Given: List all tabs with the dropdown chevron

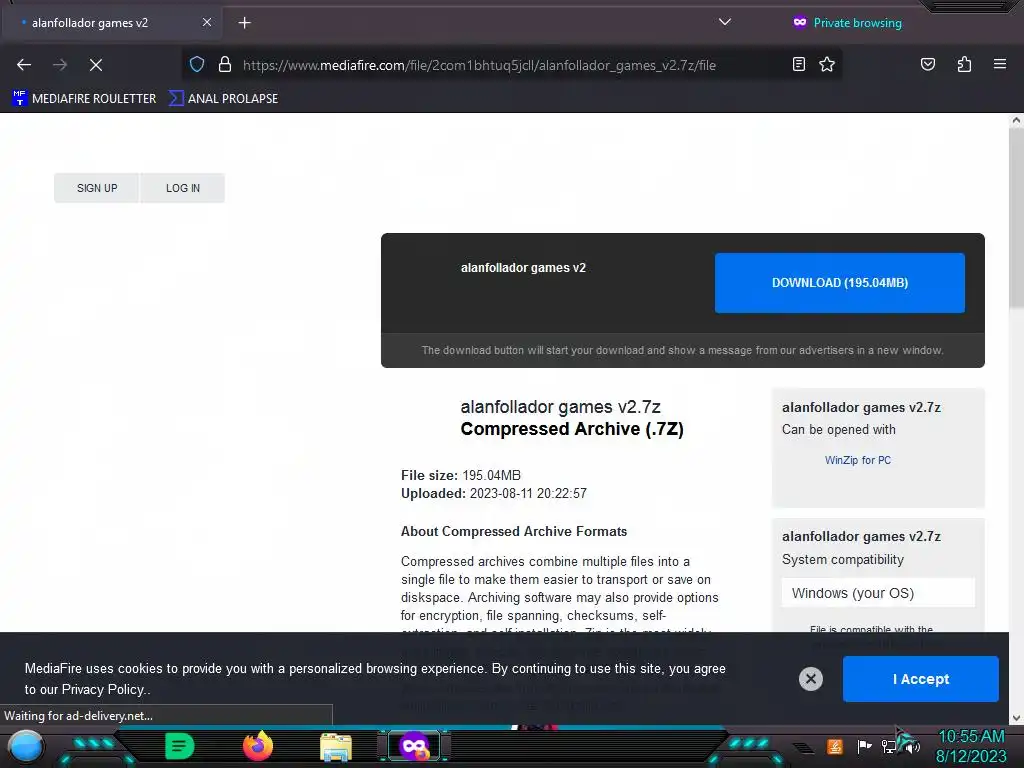Looking at the screenshot, I should pyautogui.click(x=724, y=22).
